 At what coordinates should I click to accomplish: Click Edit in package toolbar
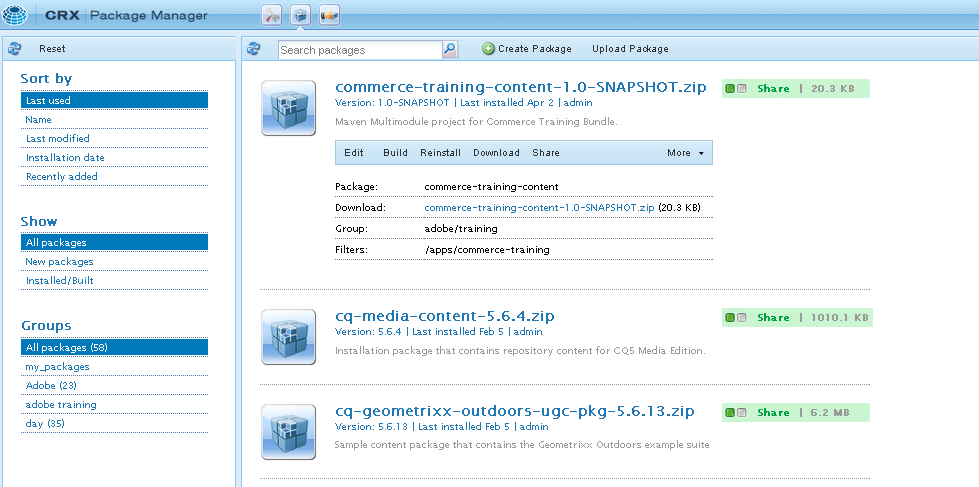click(353, 152)
